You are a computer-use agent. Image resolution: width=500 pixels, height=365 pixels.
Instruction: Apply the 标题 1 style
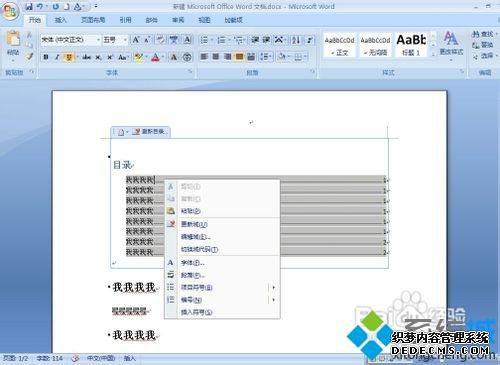pos(411,45)
